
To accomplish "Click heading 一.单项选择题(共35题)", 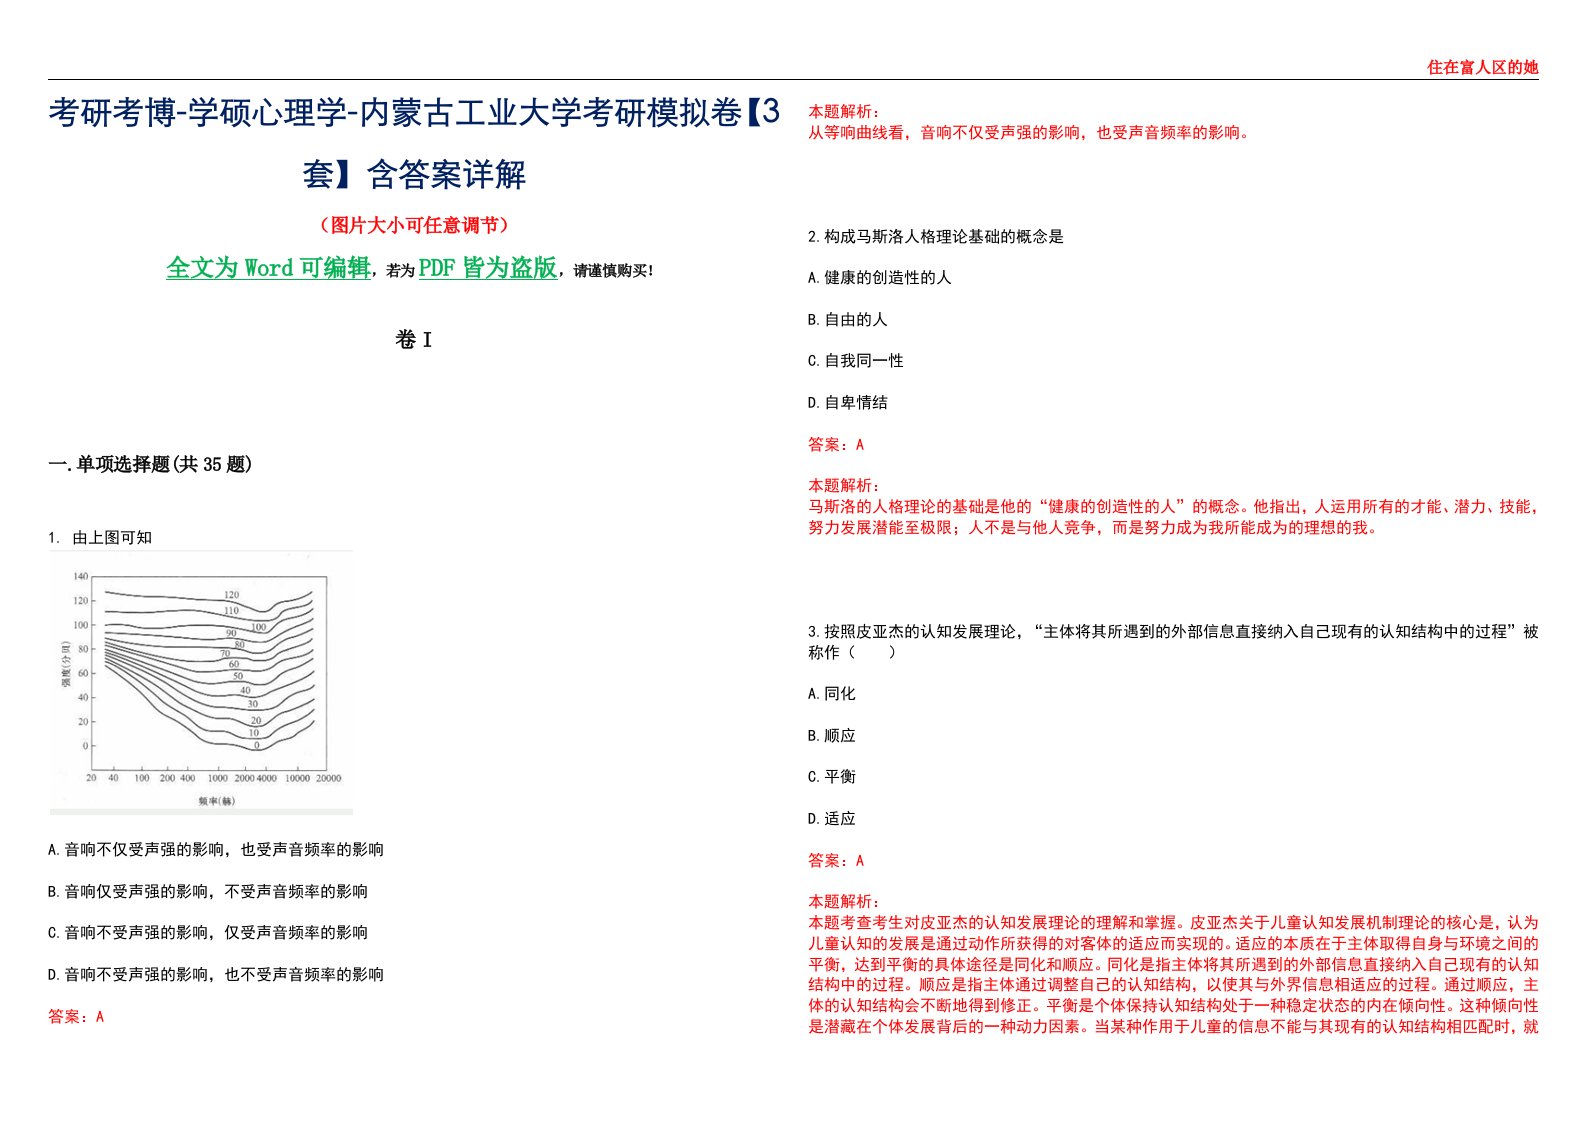I will point(150,464).
